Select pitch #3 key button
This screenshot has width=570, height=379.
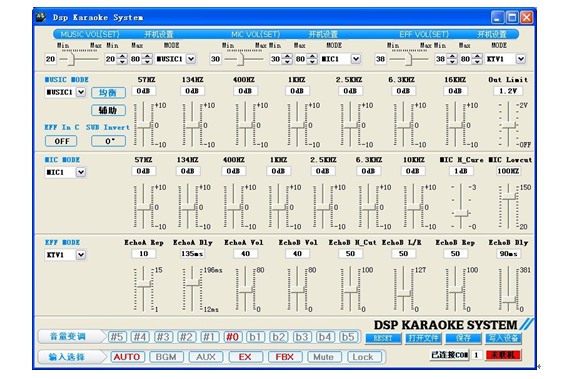pos(163,337)
